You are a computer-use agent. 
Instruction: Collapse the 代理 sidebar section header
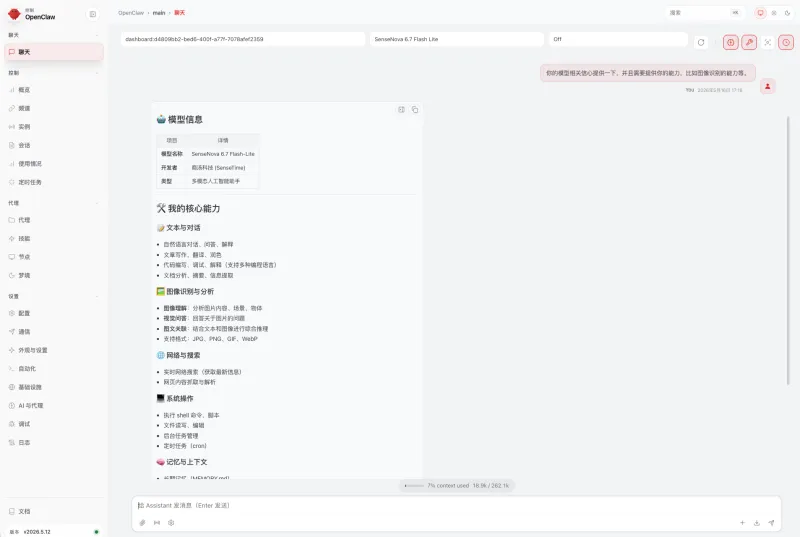(54, 203)
